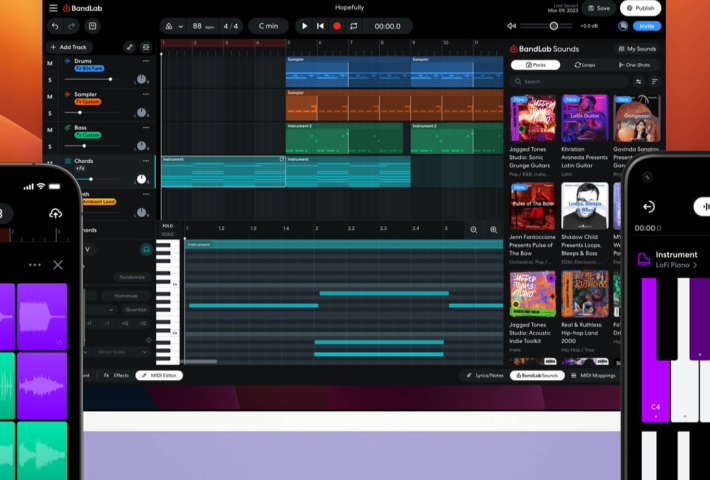Screen dimensions: 710x480
Task: Open the C min key selector
Action: [x=268, y=26]
